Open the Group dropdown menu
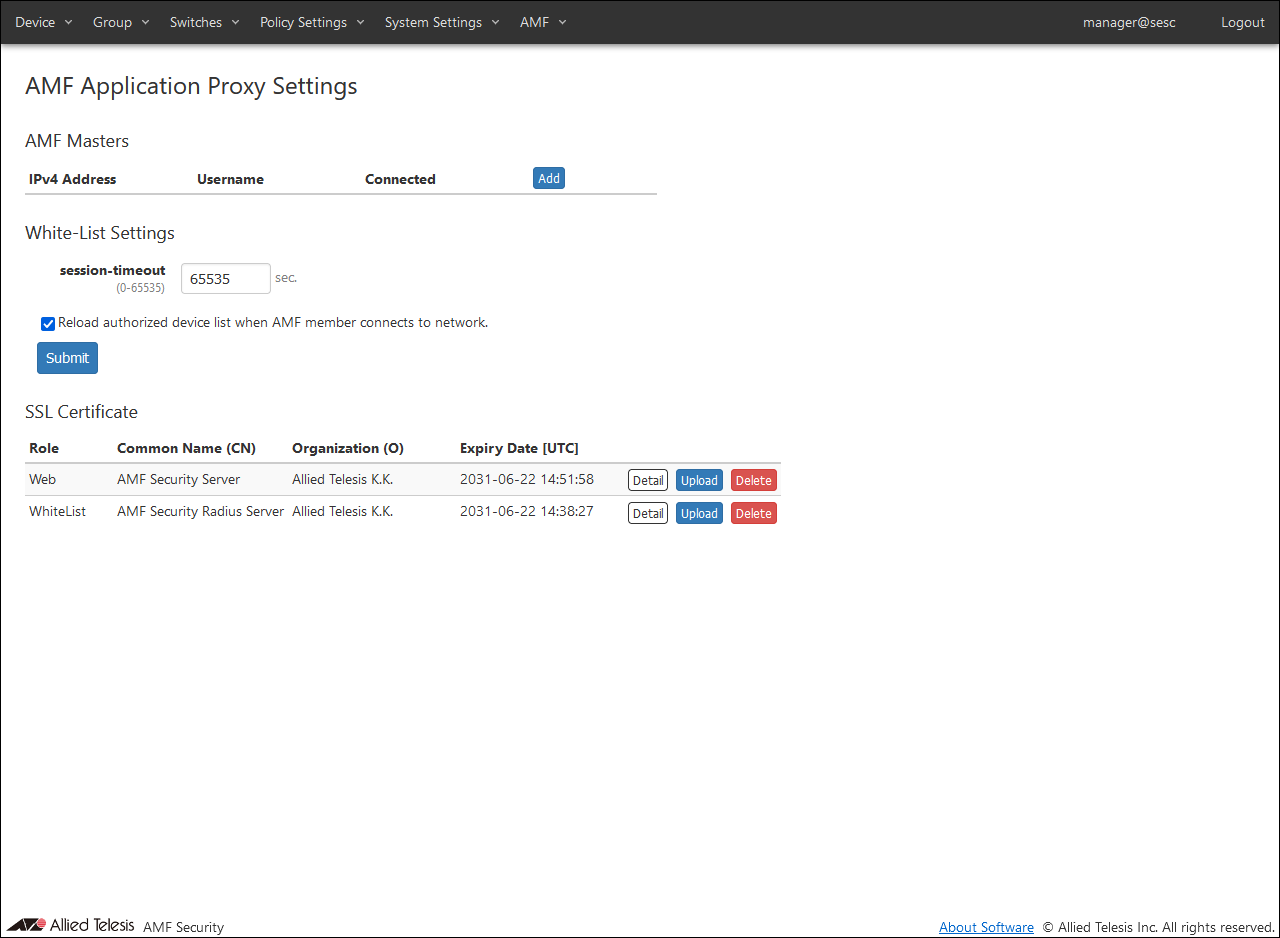The image size is (1280, 938). coord(120,22)
